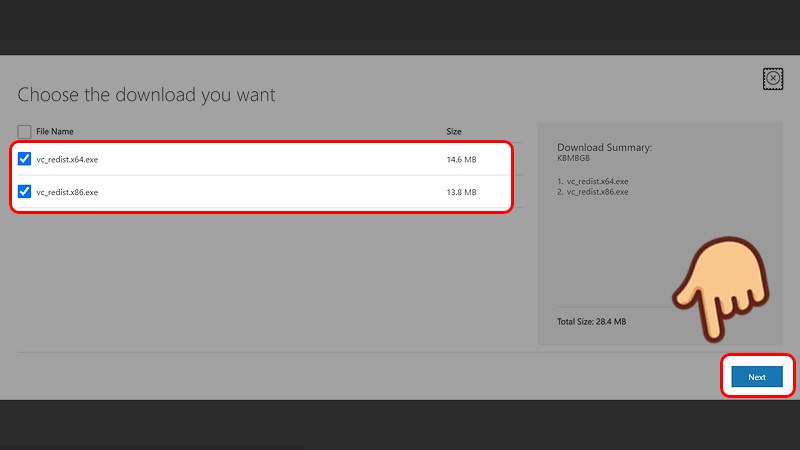Toggle the select-all checkbox beside File Name
The height and width of the screenshot is (450, 800).
click(24, 132)
